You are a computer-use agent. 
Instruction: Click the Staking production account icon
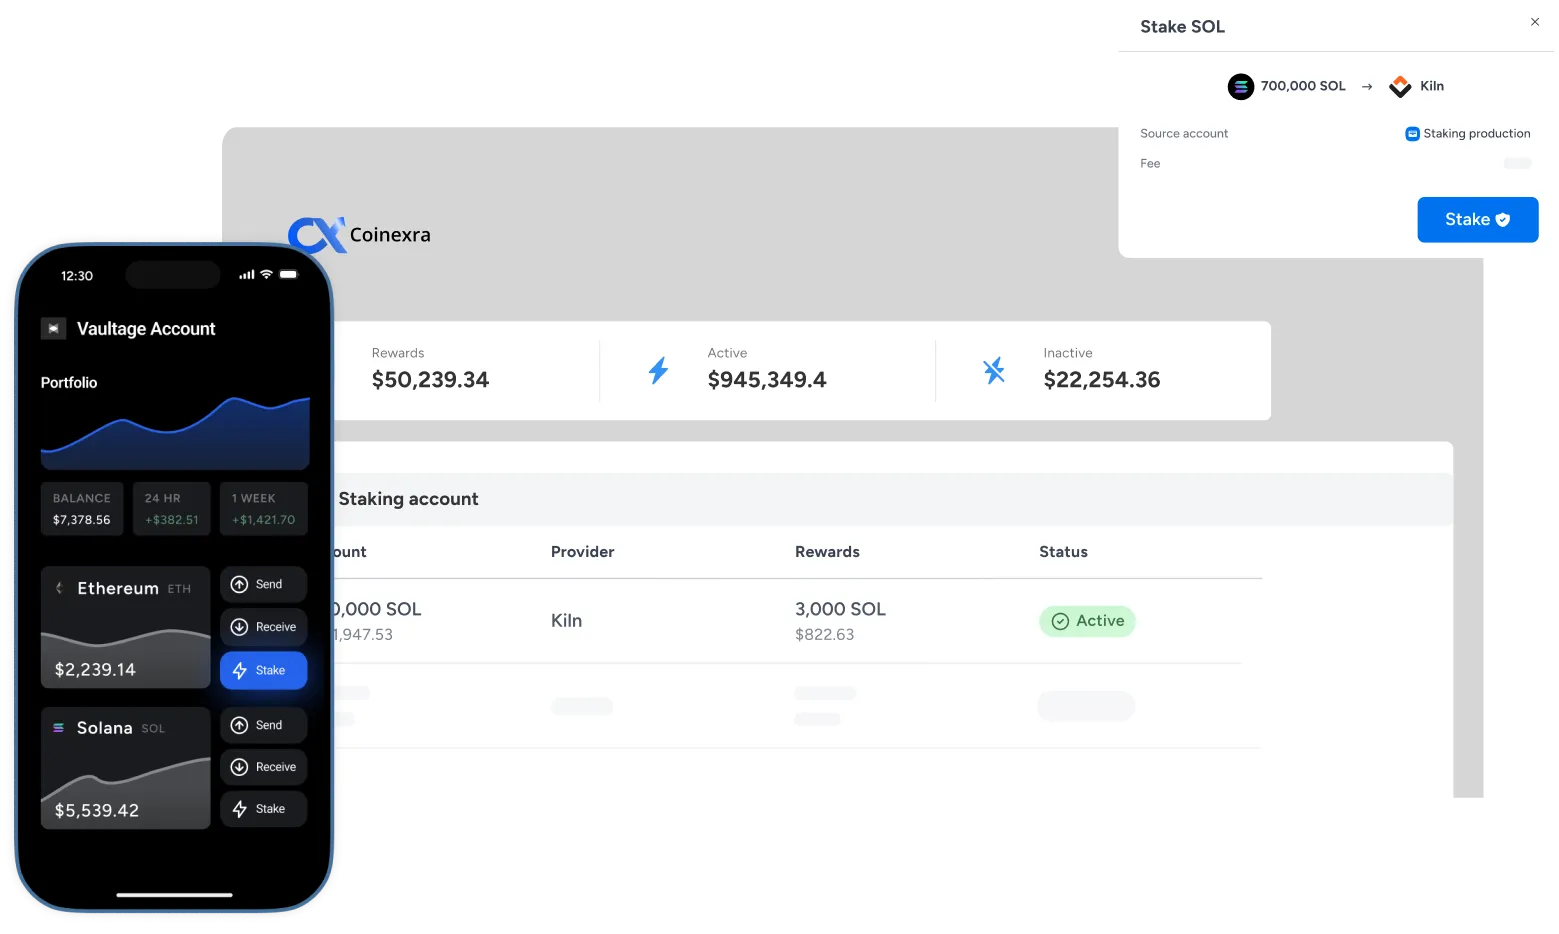[1412, 133]
